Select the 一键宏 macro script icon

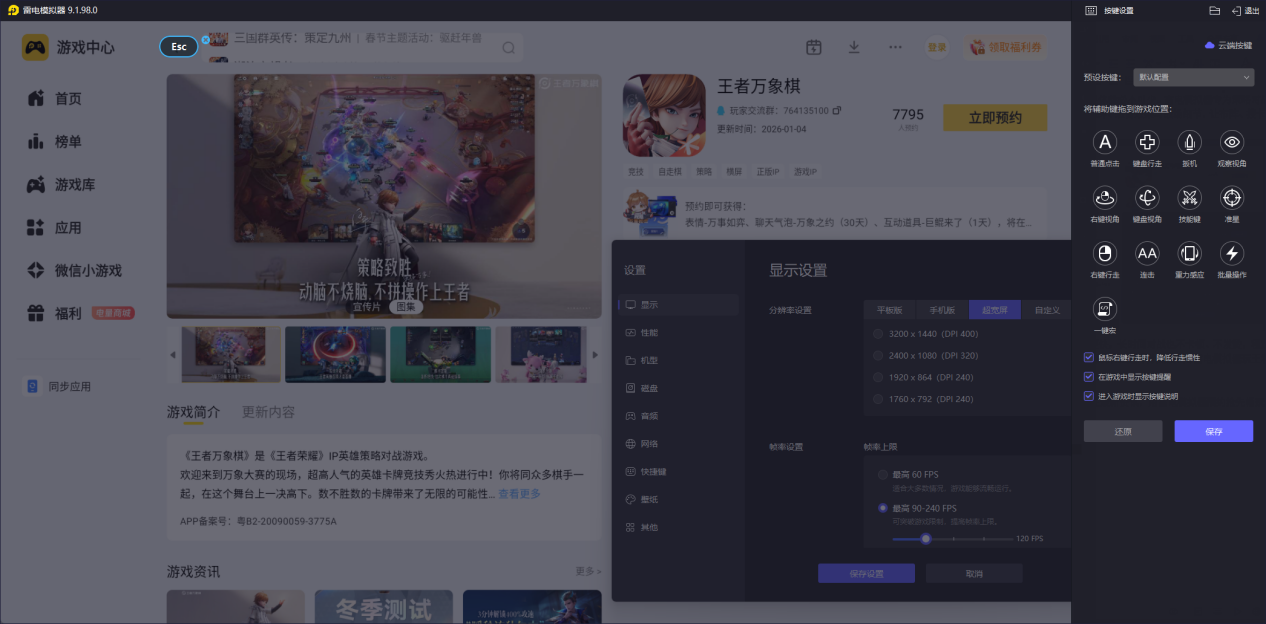pyautogui.click(x=1105, y=309)
